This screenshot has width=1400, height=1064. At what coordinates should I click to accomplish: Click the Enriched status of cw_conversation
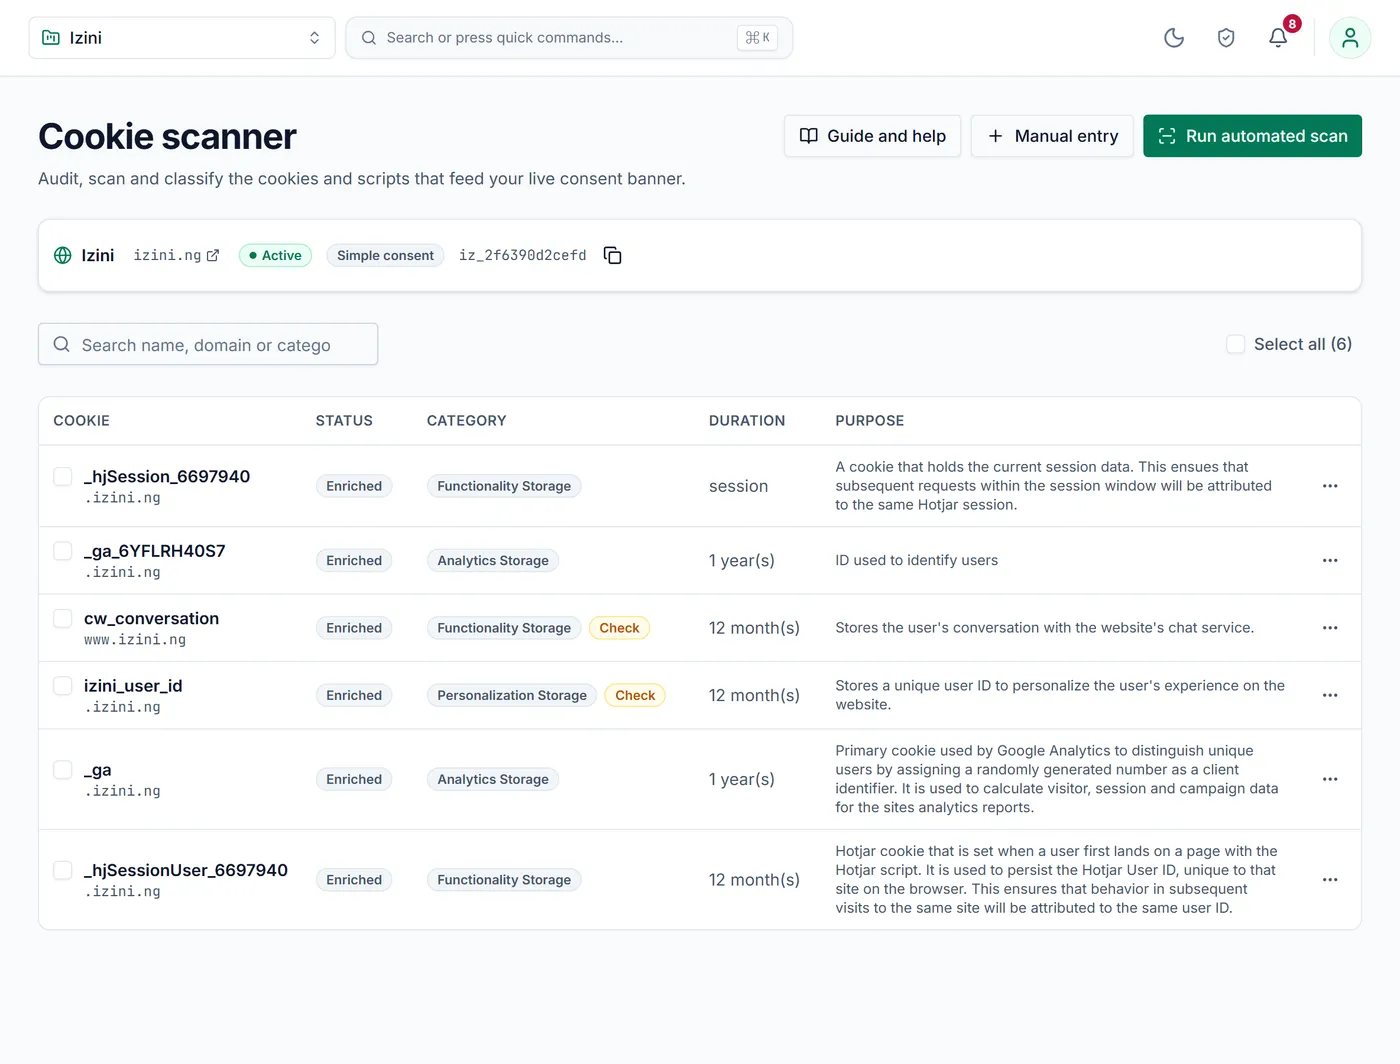pyautogui.click(x=354, y=628)
